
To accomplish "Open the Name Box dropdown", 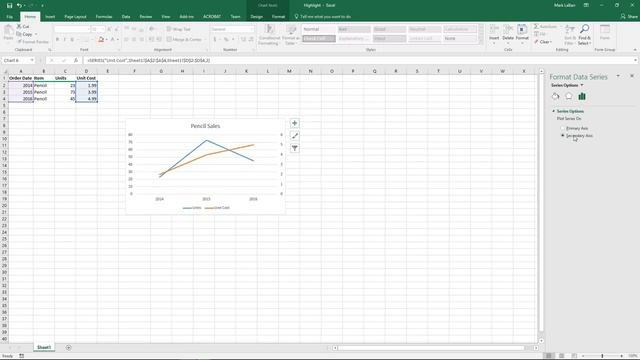I will 31,60.
